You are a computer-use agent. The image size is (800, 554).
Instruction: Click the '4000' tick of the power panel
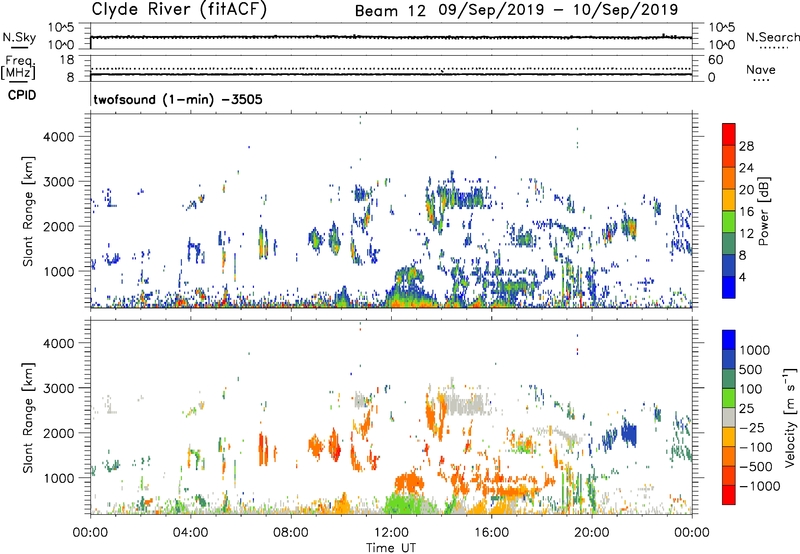[x=58, y=137]
